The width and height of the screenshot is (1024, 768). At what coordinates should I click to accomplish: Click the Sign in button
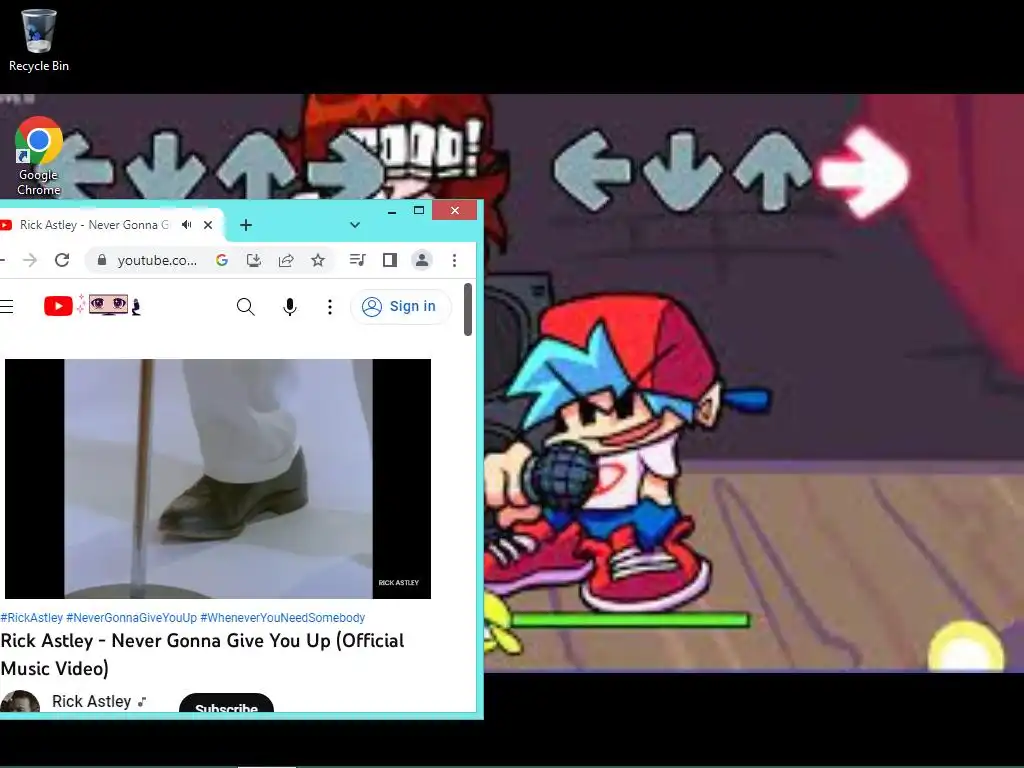coord(400,306)
